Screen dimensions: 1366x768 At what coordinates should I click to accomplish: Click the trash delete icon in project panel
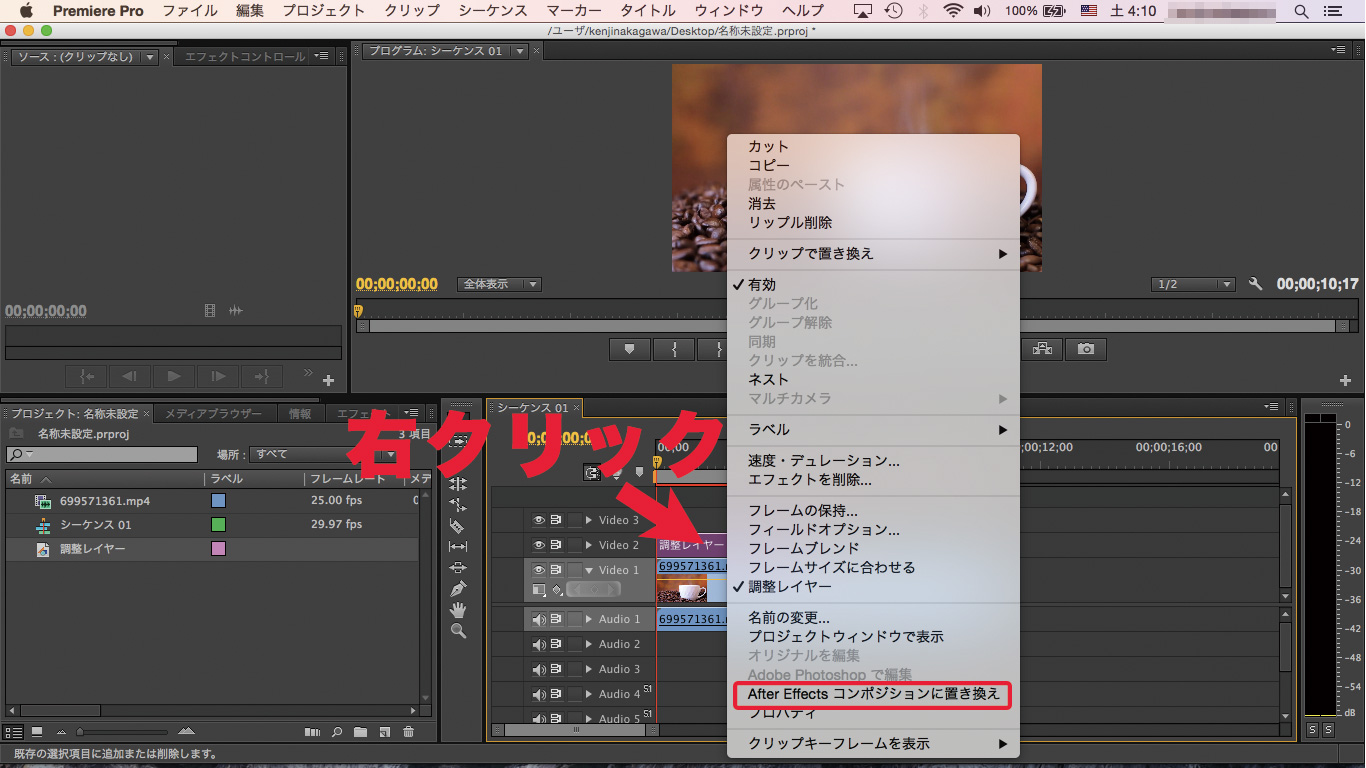tap(408, 732)
